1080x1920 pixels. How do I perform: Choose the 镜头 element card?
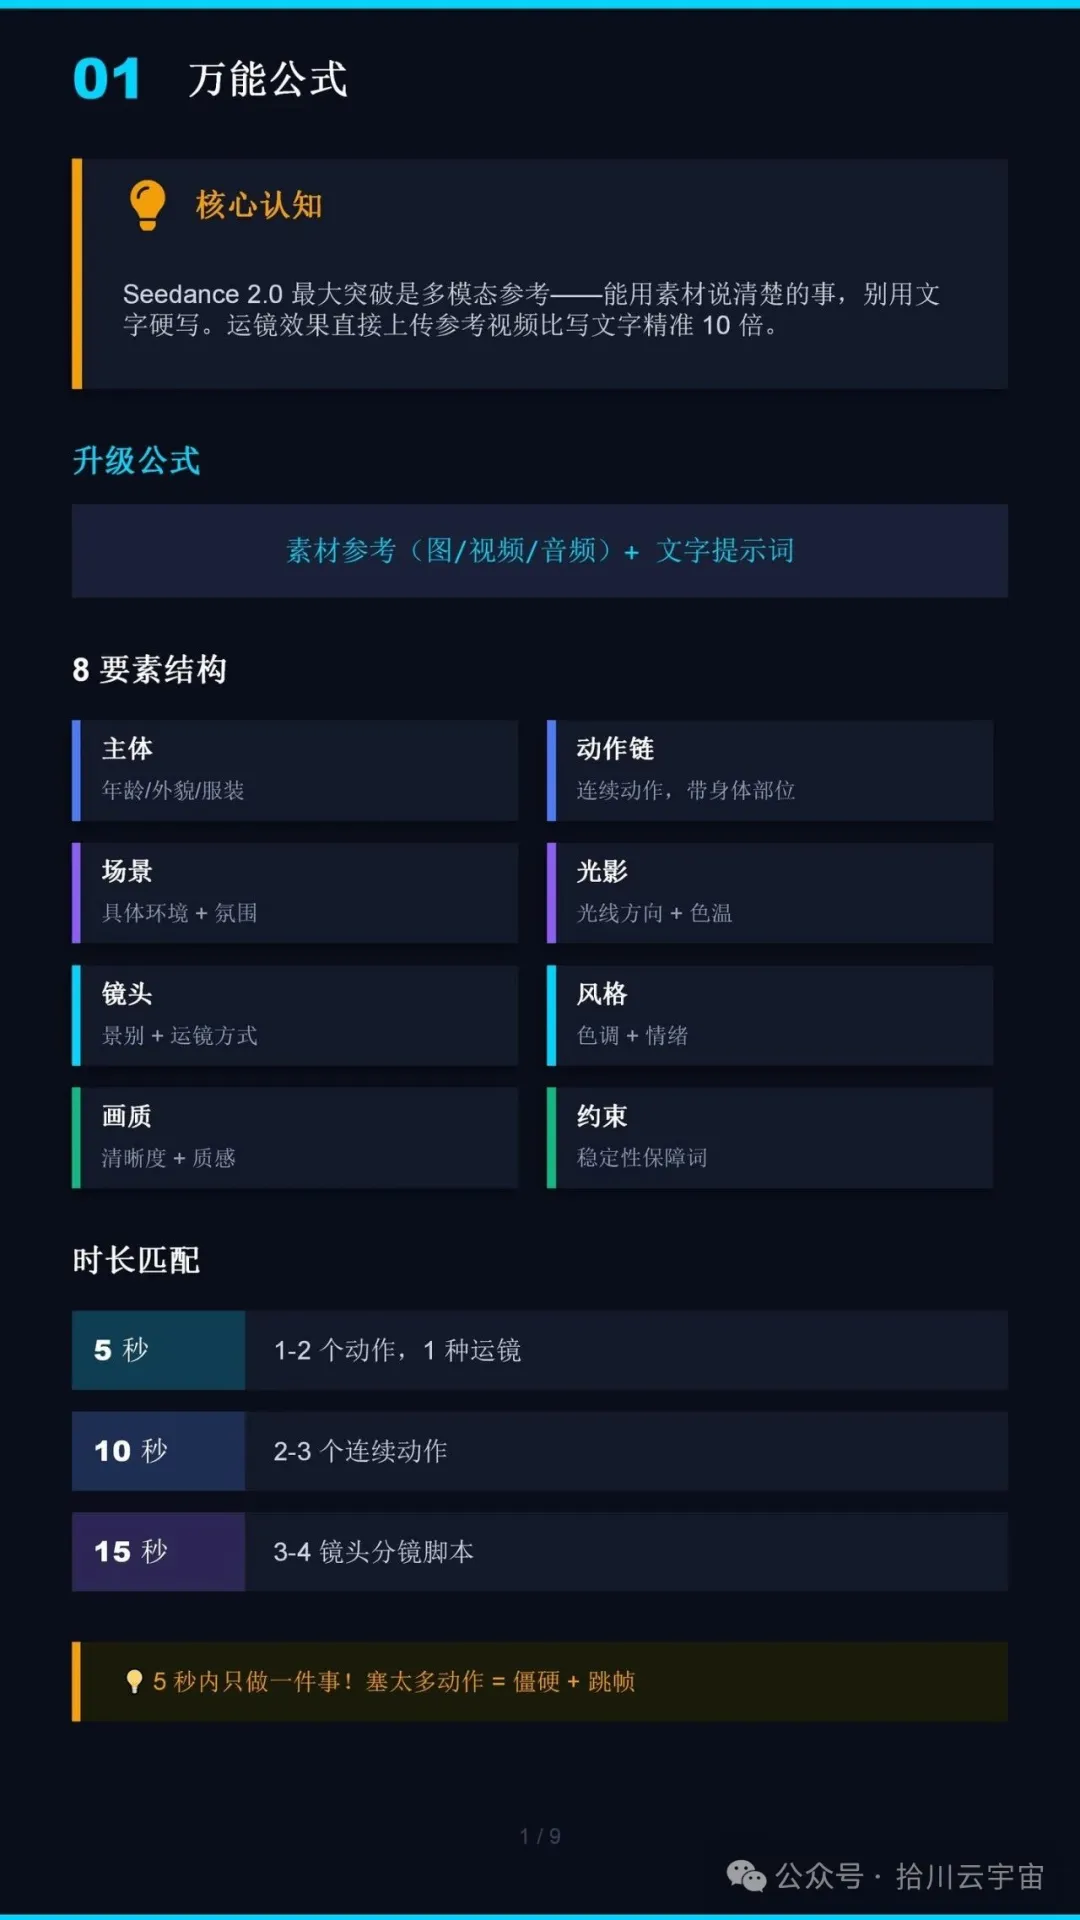(x=295, y=1015)
